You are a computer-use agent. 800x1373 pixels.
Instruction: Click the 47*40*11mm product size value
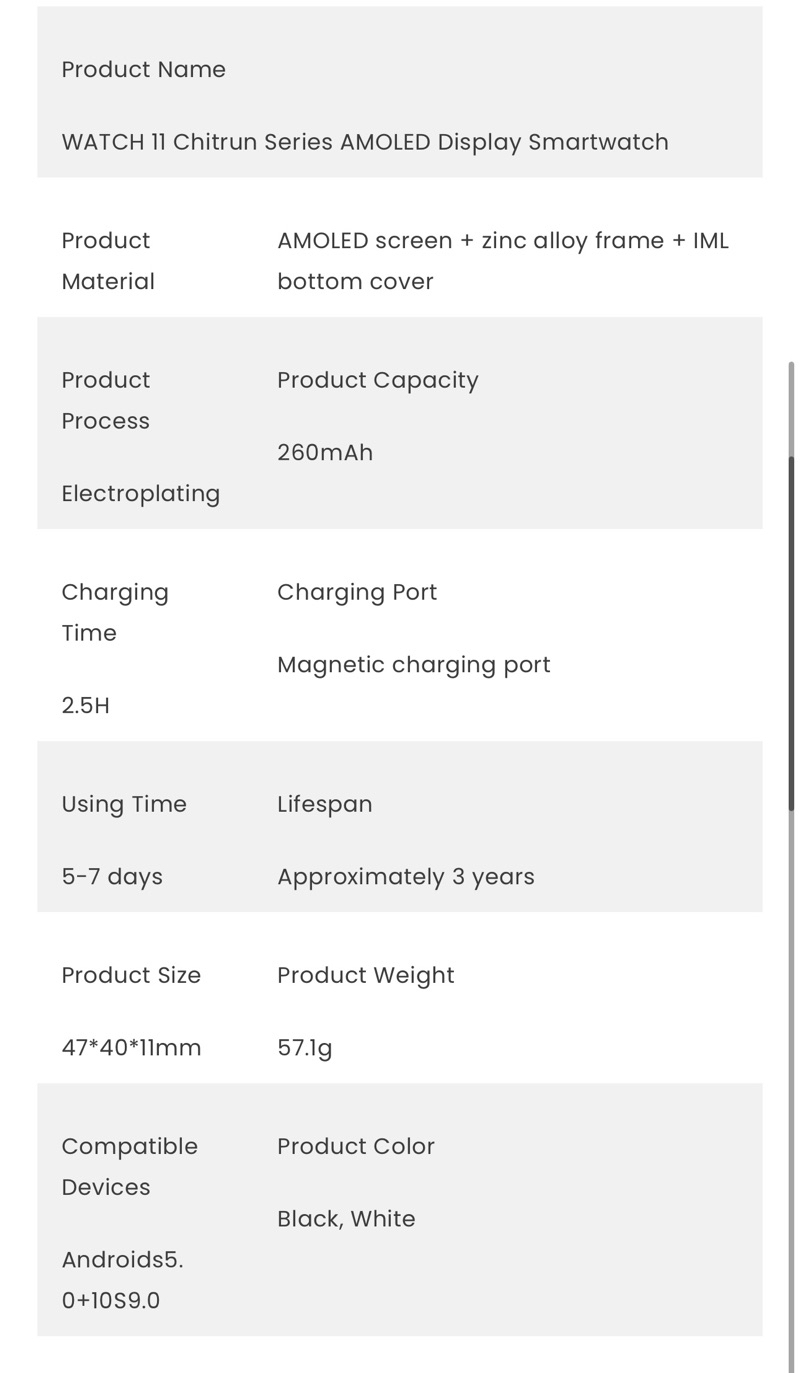pyautogui.click(x=131, y=1048)
